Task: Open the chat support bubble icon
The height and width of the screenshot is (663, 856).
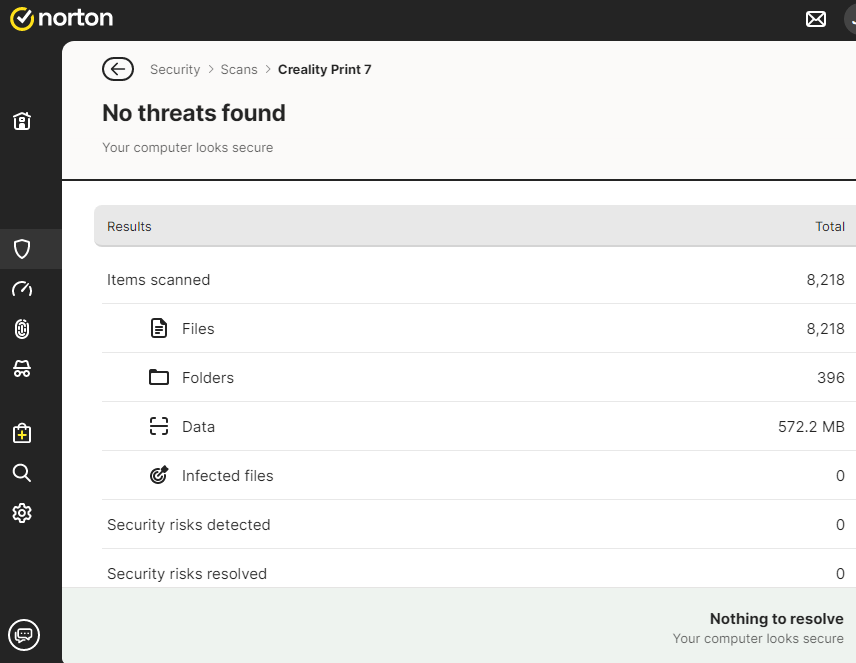Action: tap(23, 634)
